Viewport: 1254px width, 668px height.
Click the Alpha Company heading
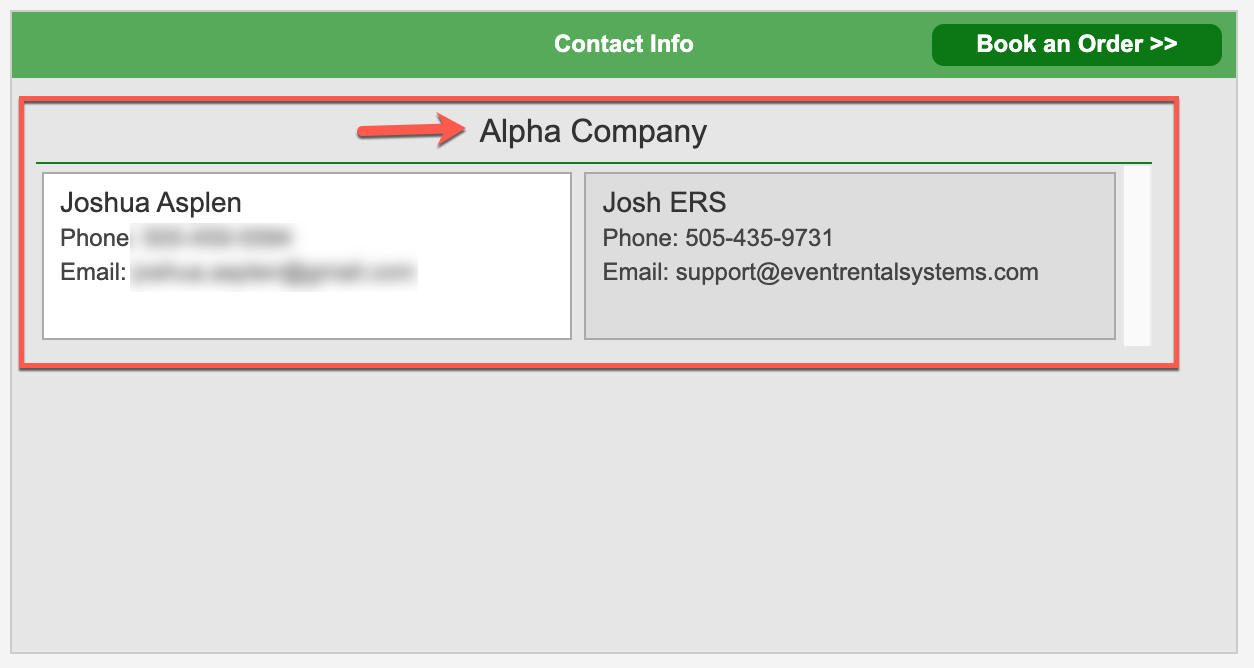pos(593,131)
